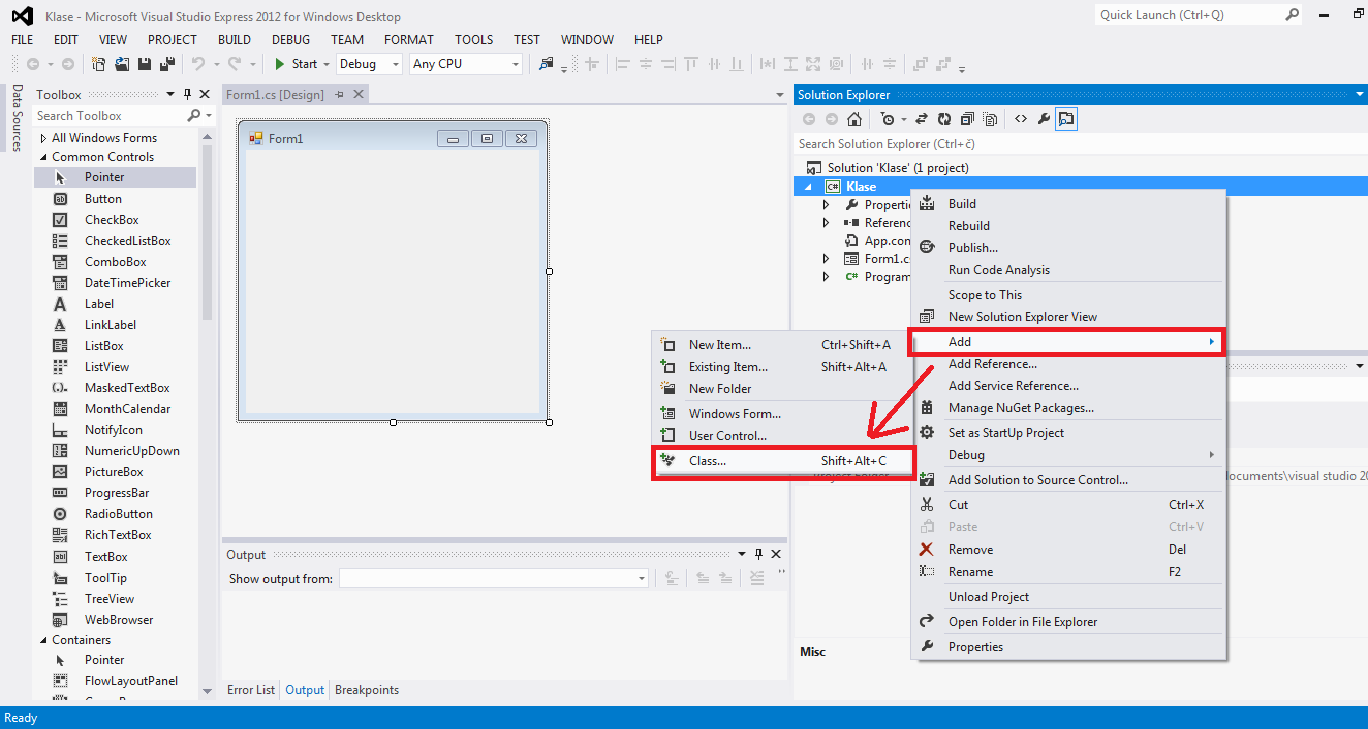The height and width of the screenshot is (729, 1368).
Task: Switch to the Error List tab
Action: coord(251,690)
